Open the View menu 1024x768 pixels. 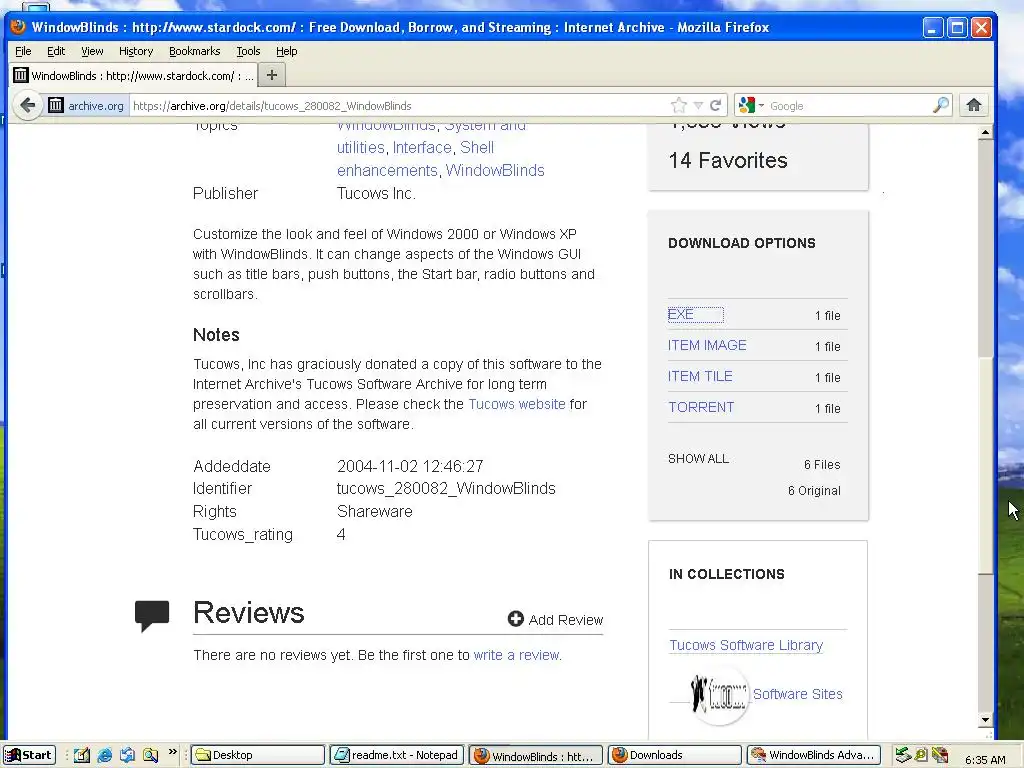(x=92, y=51)
